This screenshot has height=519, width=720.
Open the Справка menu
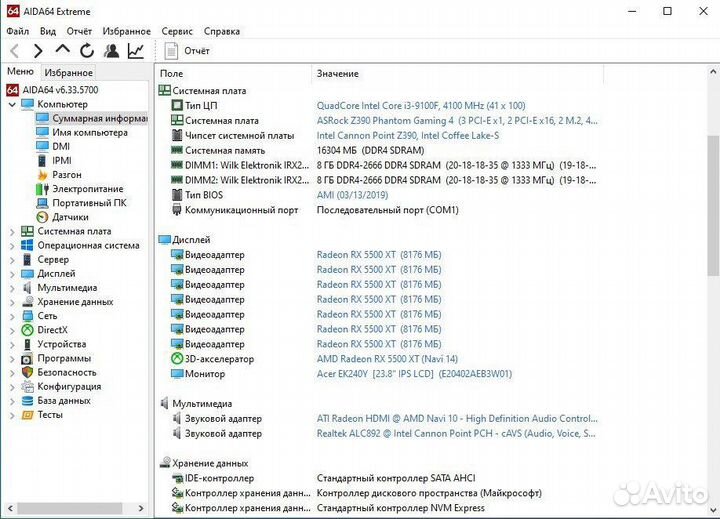[222, 31]
